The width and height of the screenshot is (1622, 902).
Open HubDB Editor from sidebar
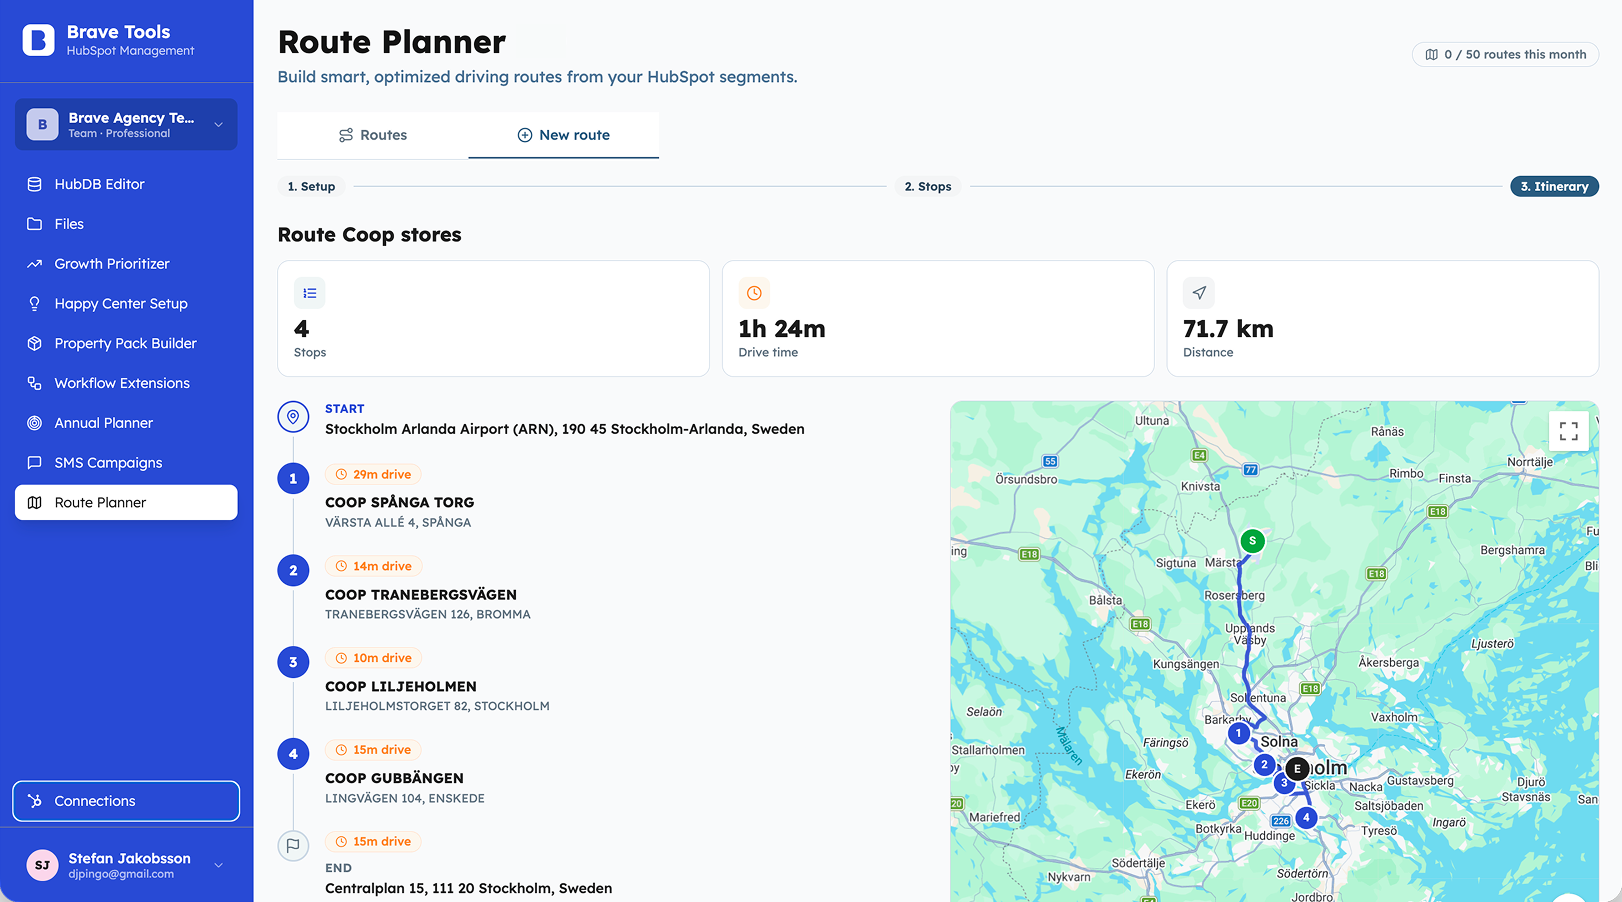point(126,184)
